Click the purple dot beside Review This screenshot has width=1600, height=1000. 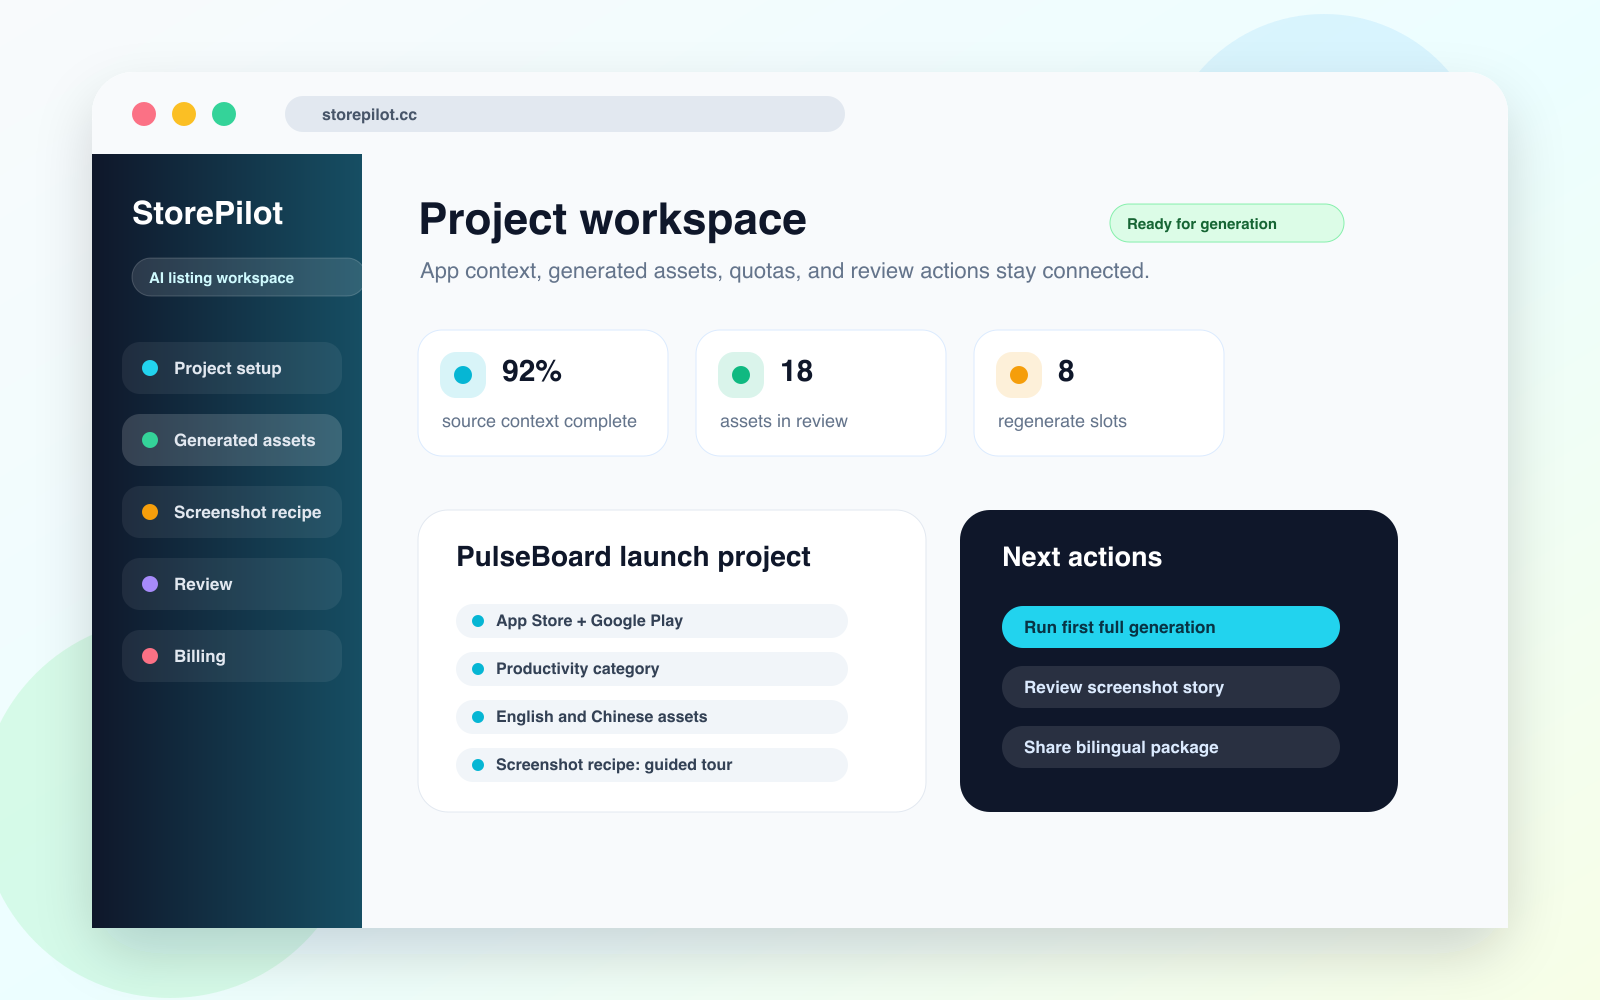pos(150,584)
